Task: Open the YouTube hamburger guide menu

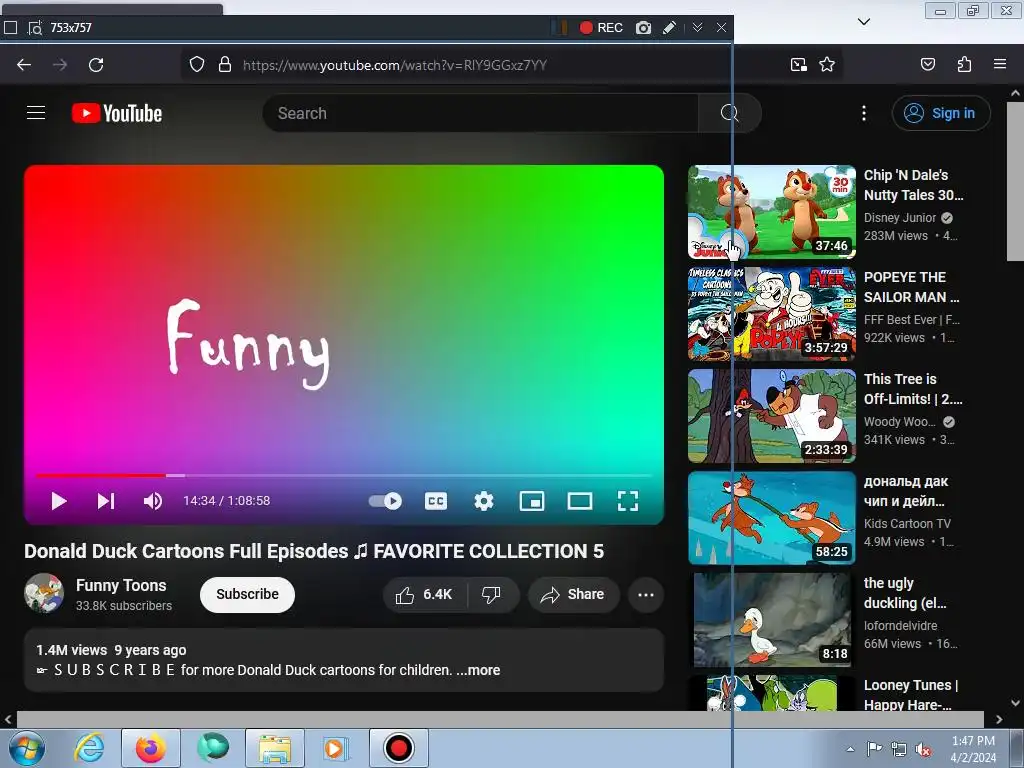Action: (36, 113)
